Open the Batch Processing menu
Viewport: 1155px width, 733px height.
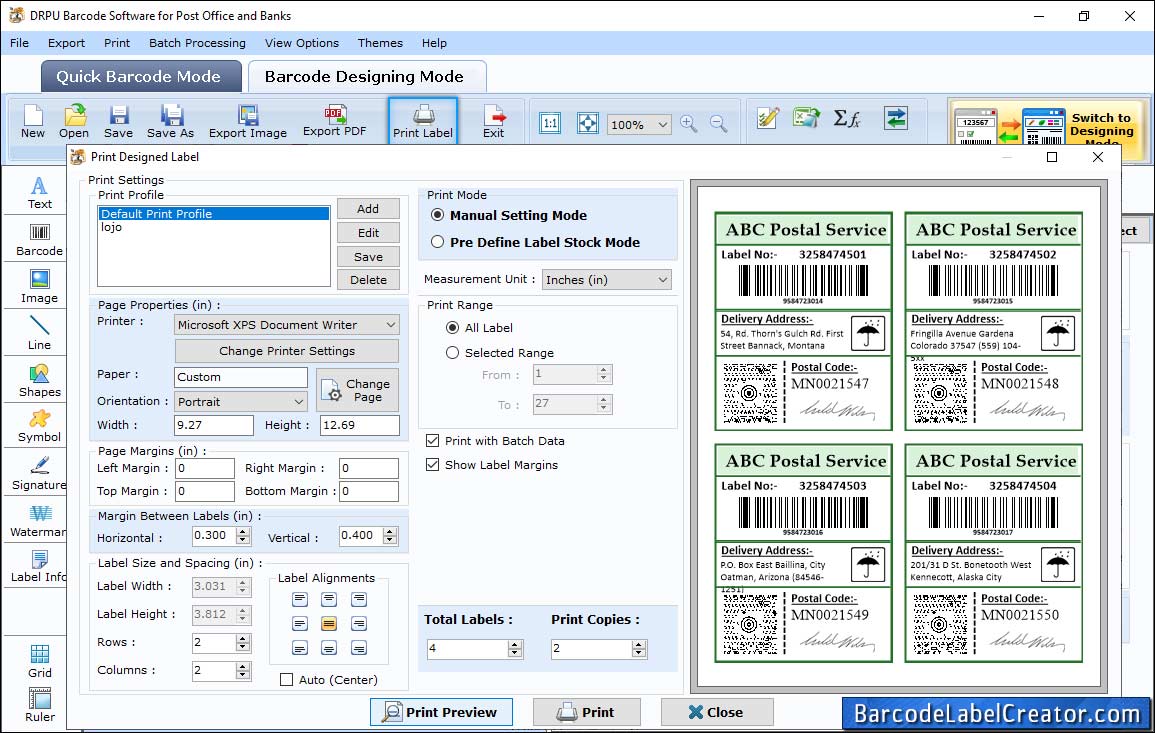(197, 43)
